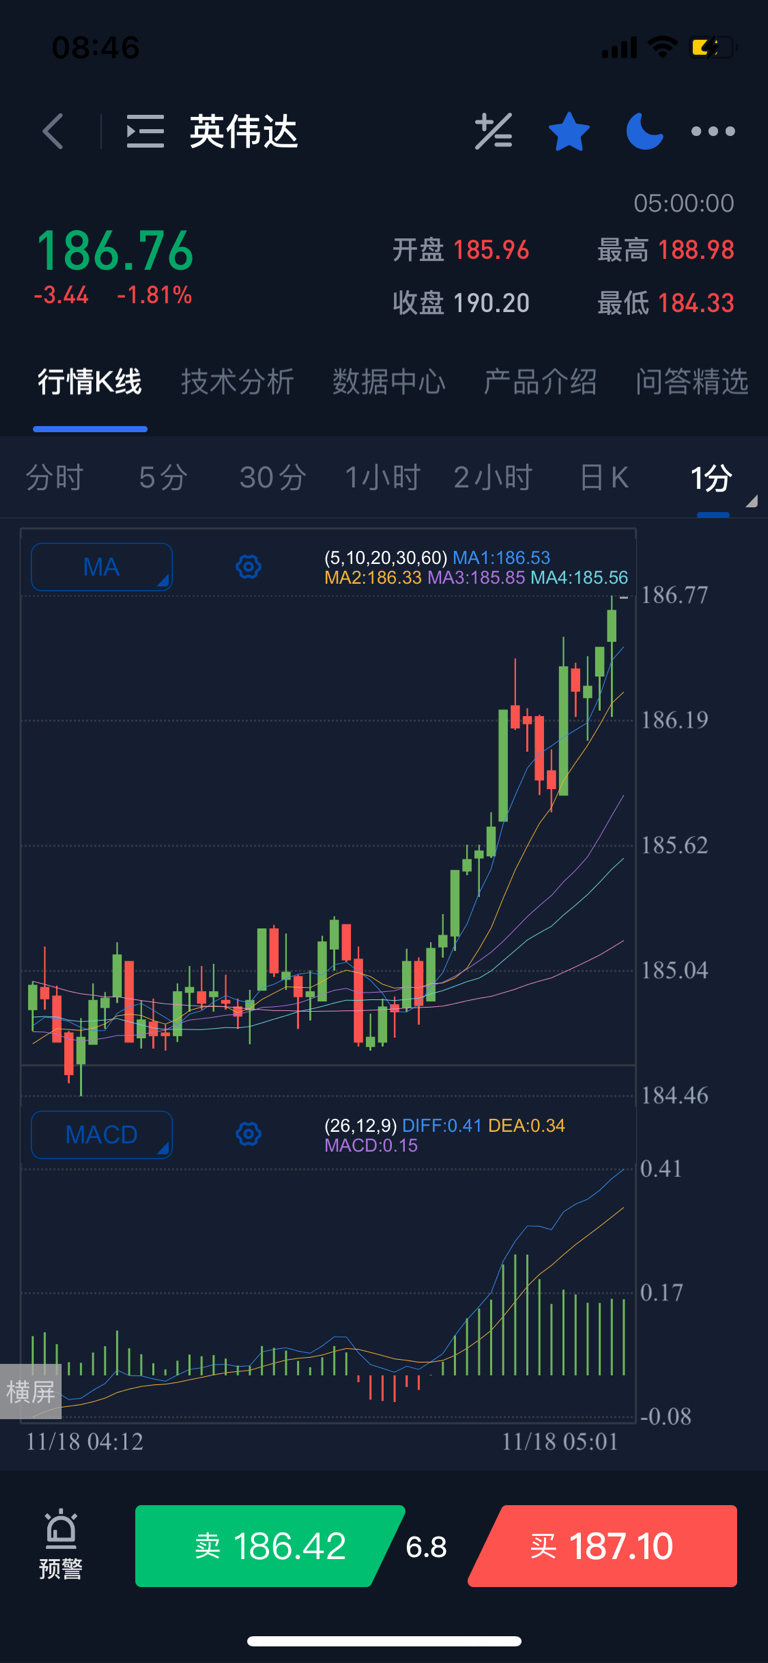Tap the DEA:0.34 legend label
The image size is (768, 1663).
coord(526,1125)
